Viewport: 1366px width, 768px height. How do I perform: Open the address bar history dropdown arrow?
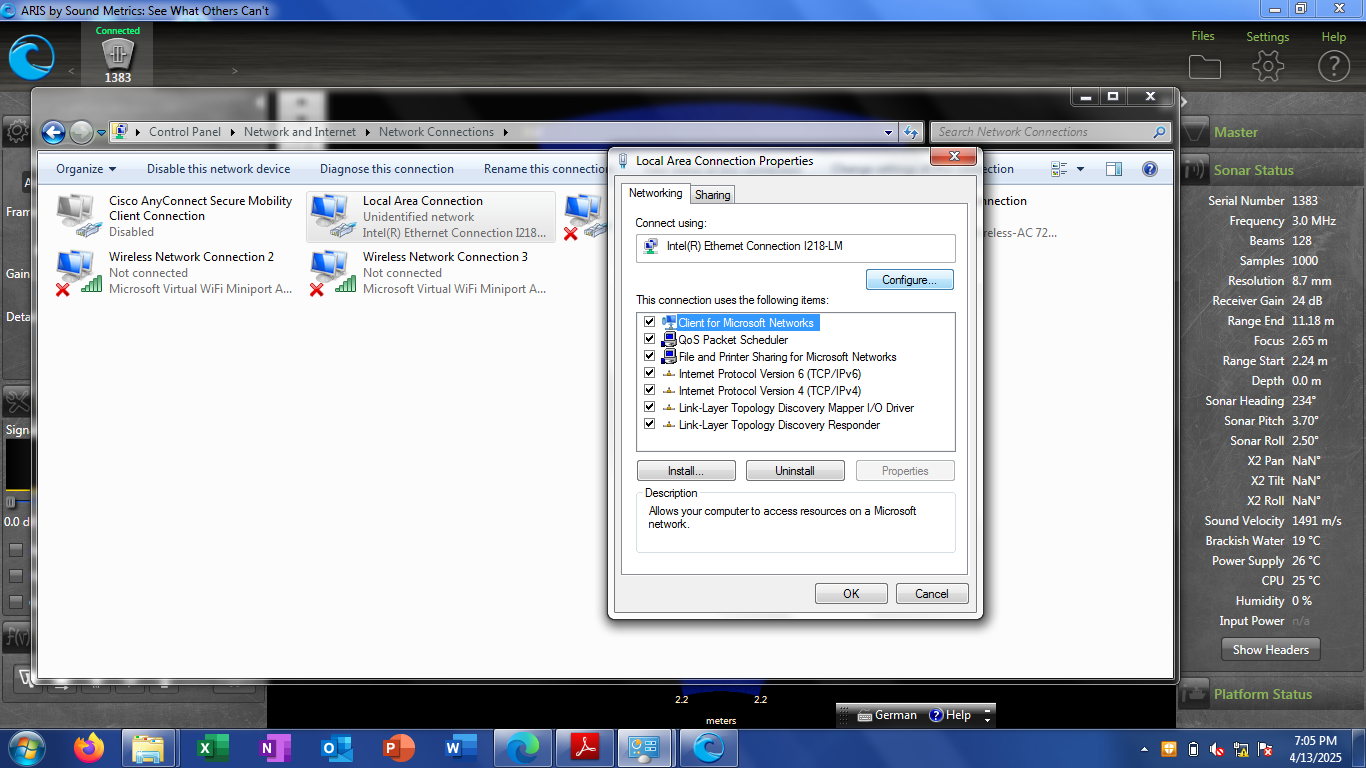pyautogui.click(x=889, y=132)
